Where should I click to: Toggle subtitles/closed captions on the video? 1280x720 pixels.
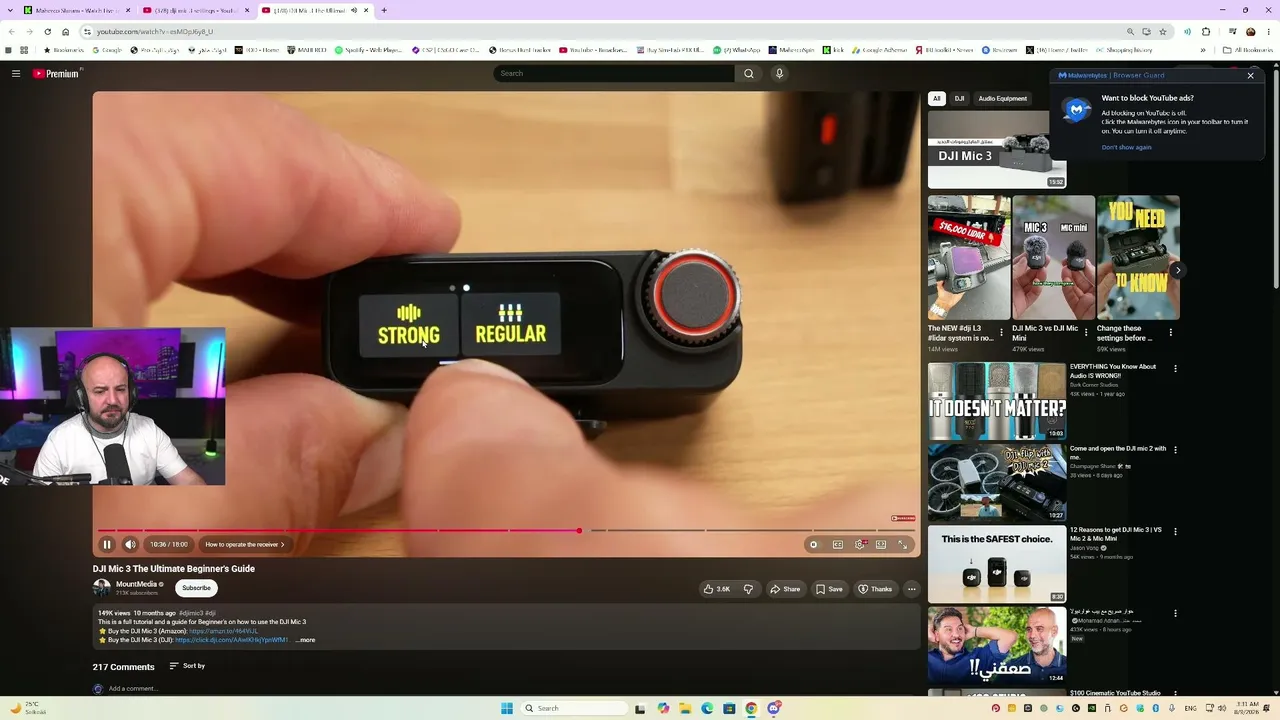[x=838, y=545]
